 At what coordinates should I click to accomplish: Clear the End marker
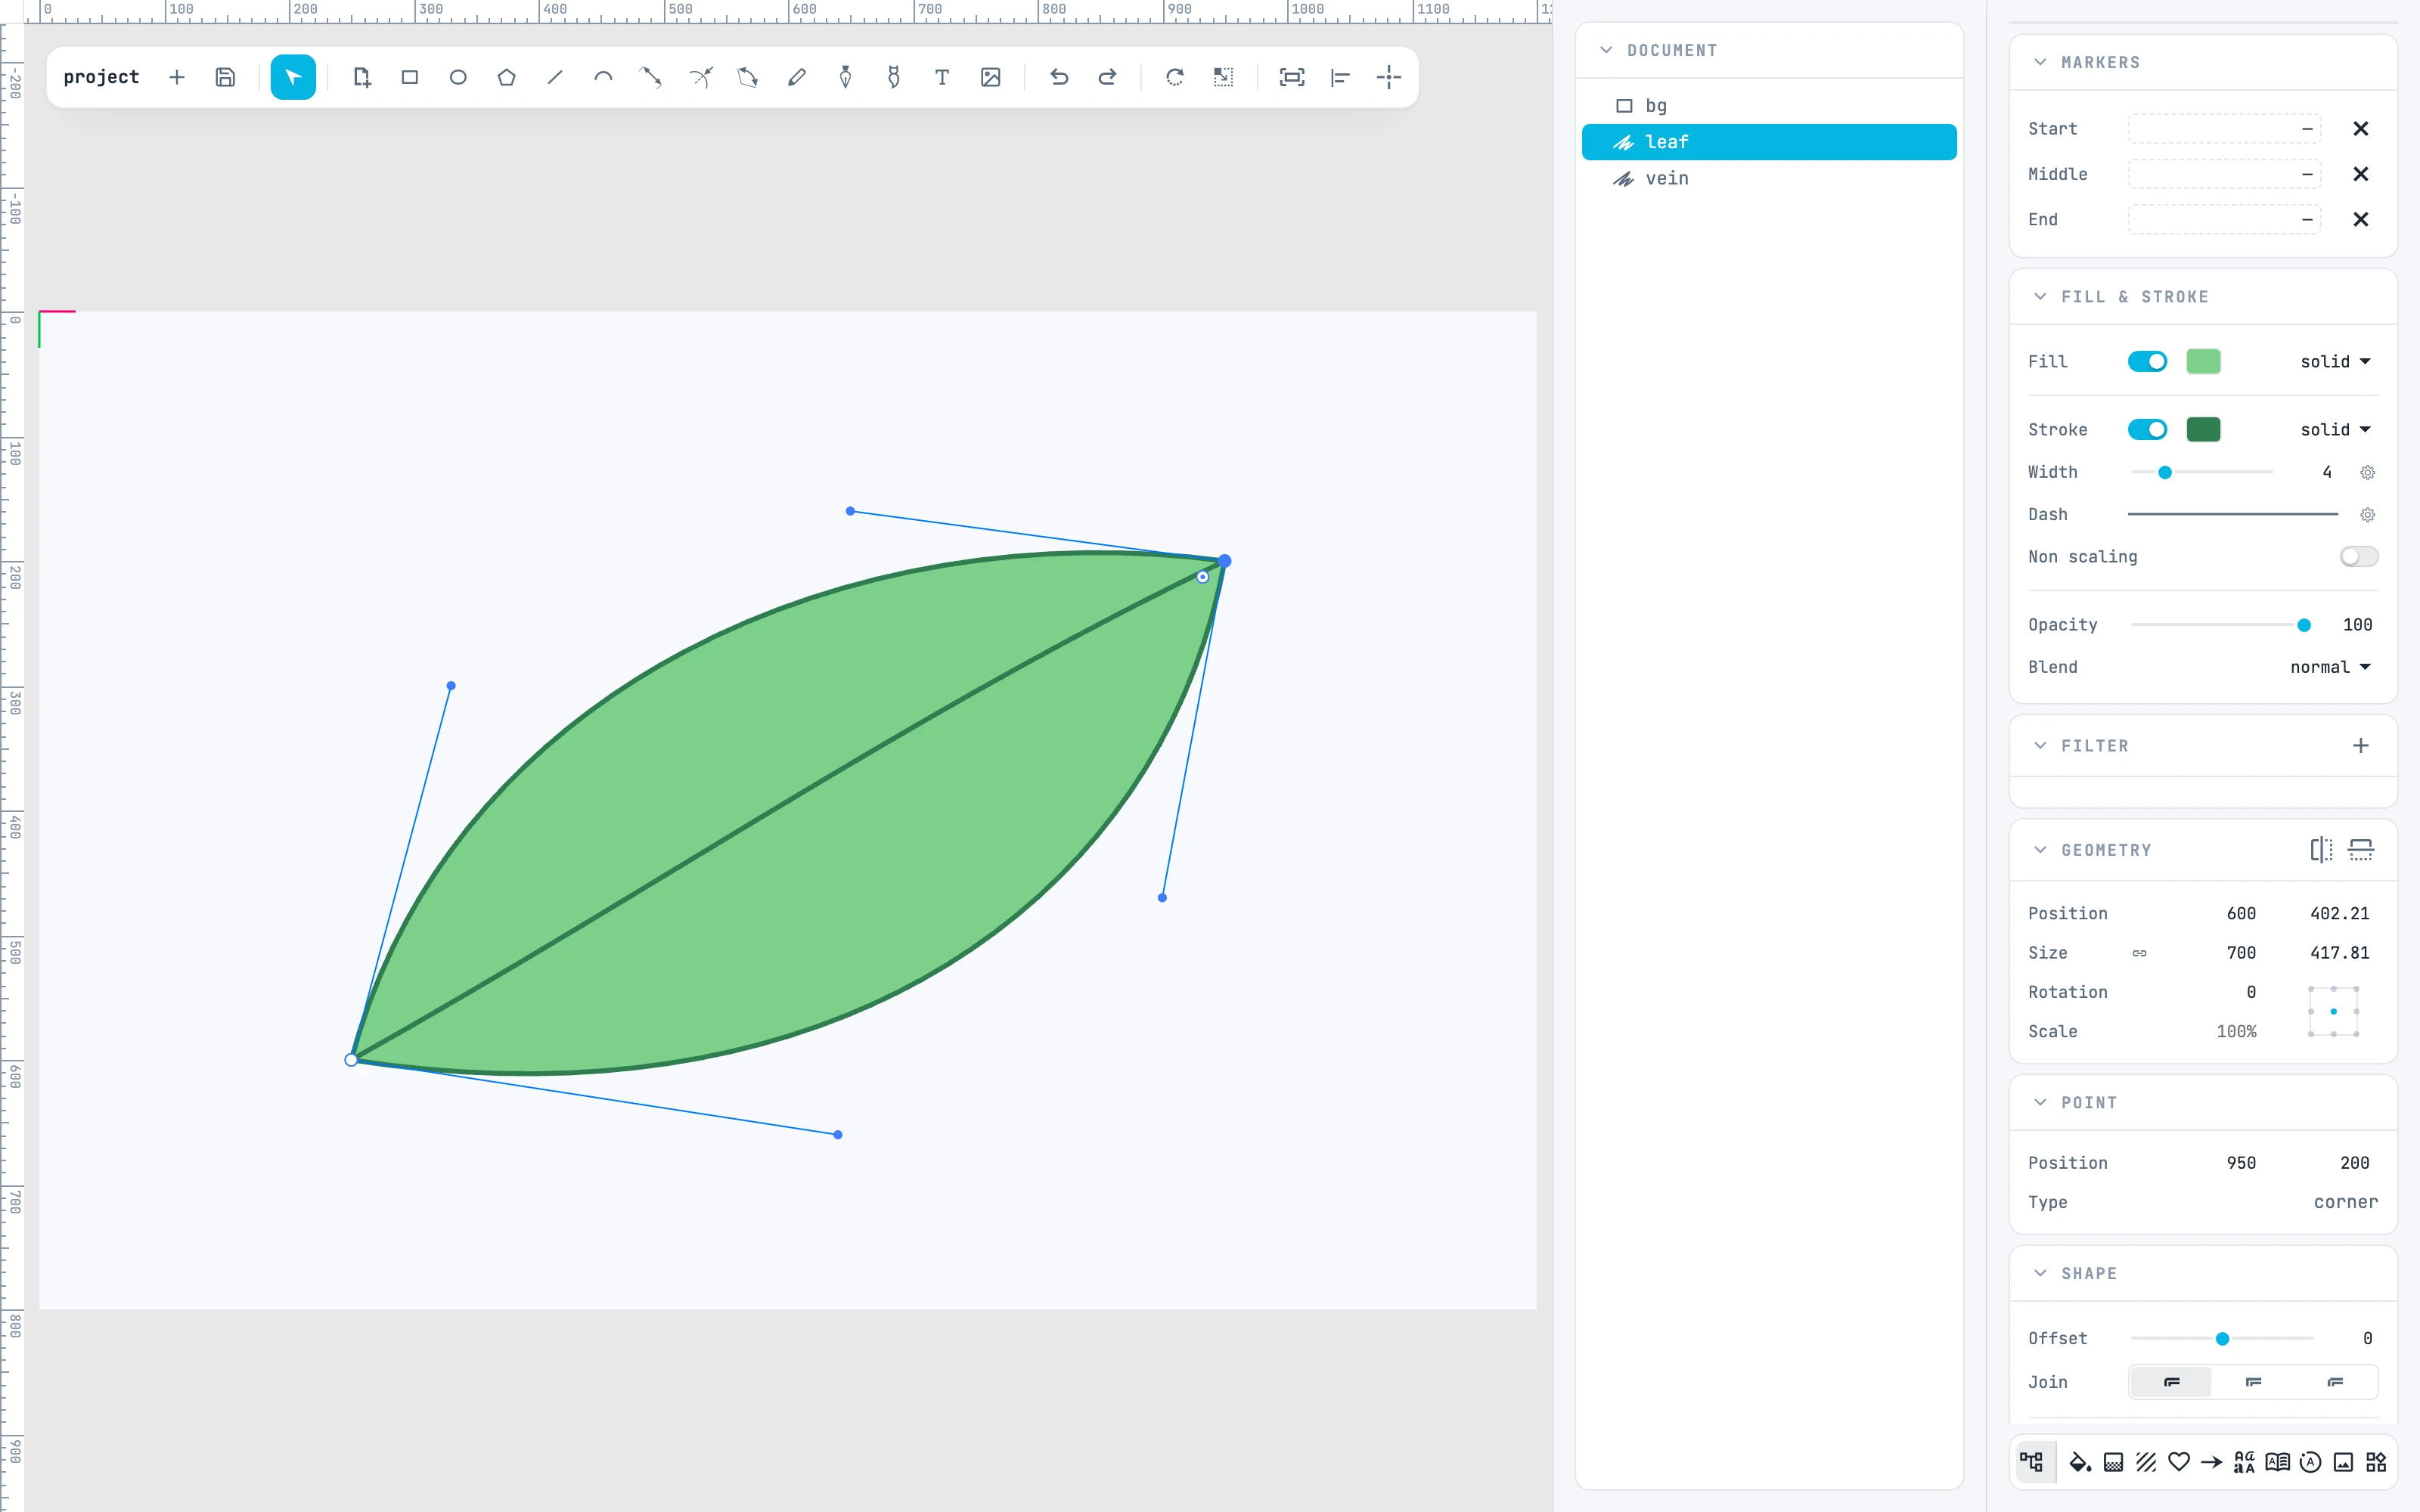[2361, 219]
